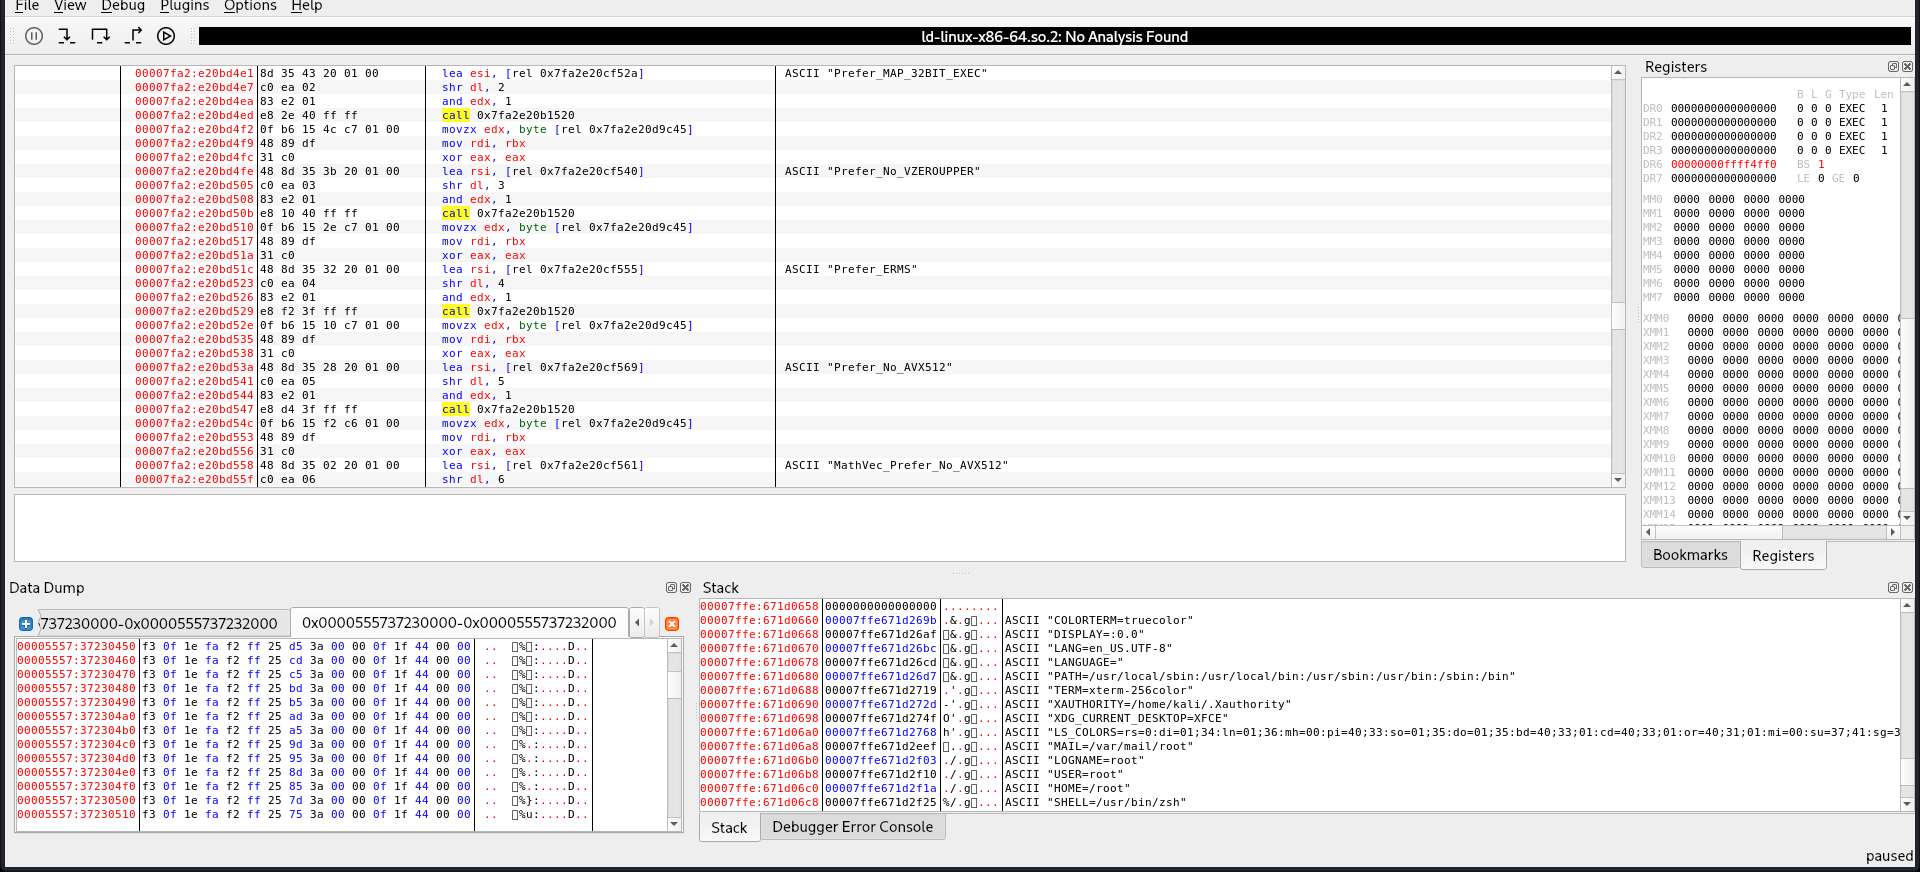Run the program with the play icon
This screenshot has width=1920, height=872.
point(166,36)
